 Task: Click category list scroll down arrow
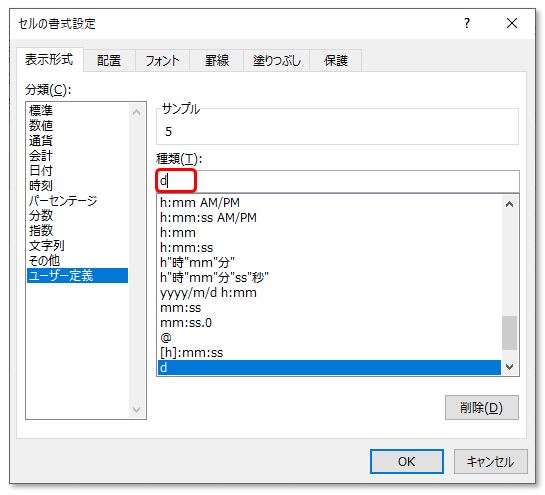point(137,409)
